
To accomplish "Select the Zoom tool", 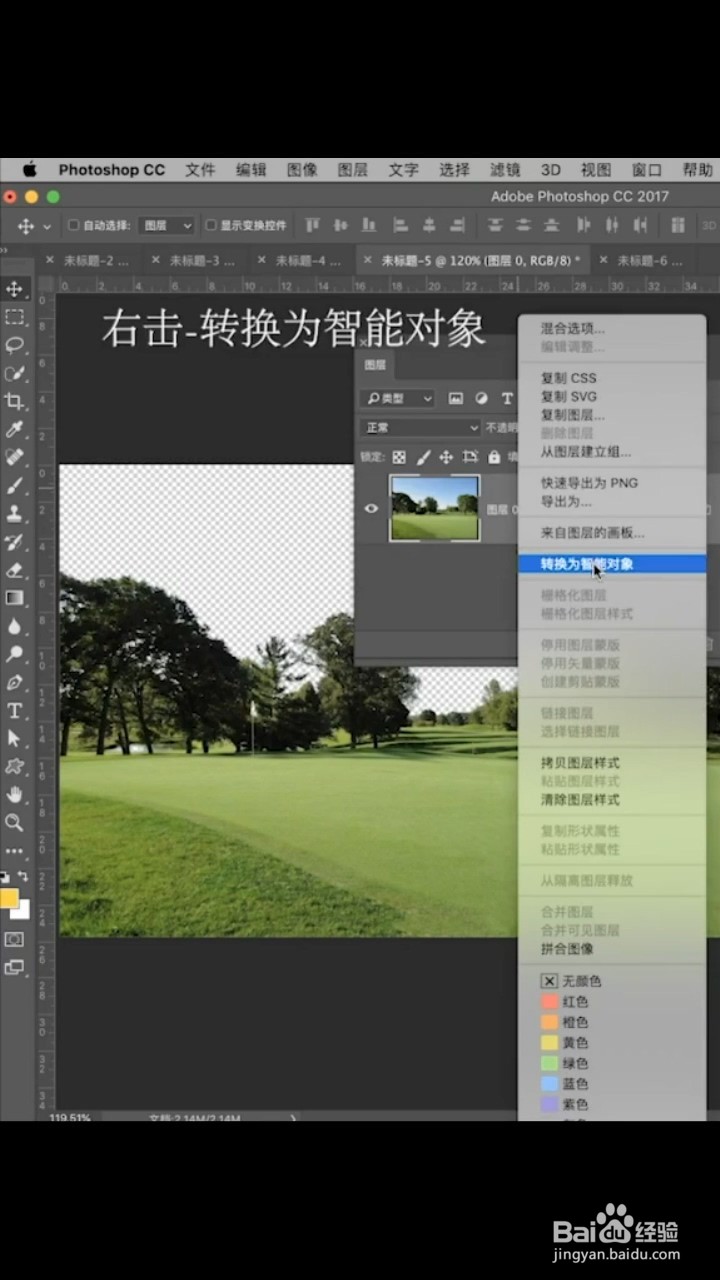I will coord(14,822).
